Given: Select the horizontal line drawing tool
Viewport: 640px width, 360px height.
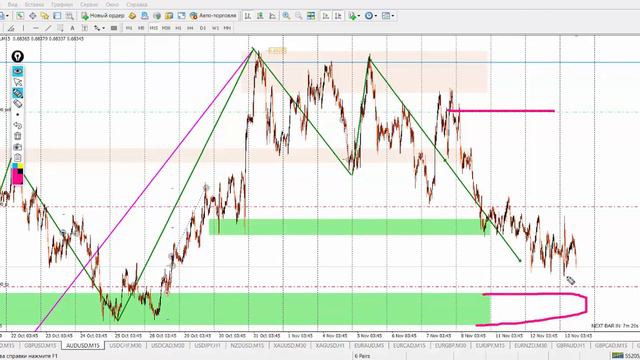Looking at the screenshot, I should 36,28.
